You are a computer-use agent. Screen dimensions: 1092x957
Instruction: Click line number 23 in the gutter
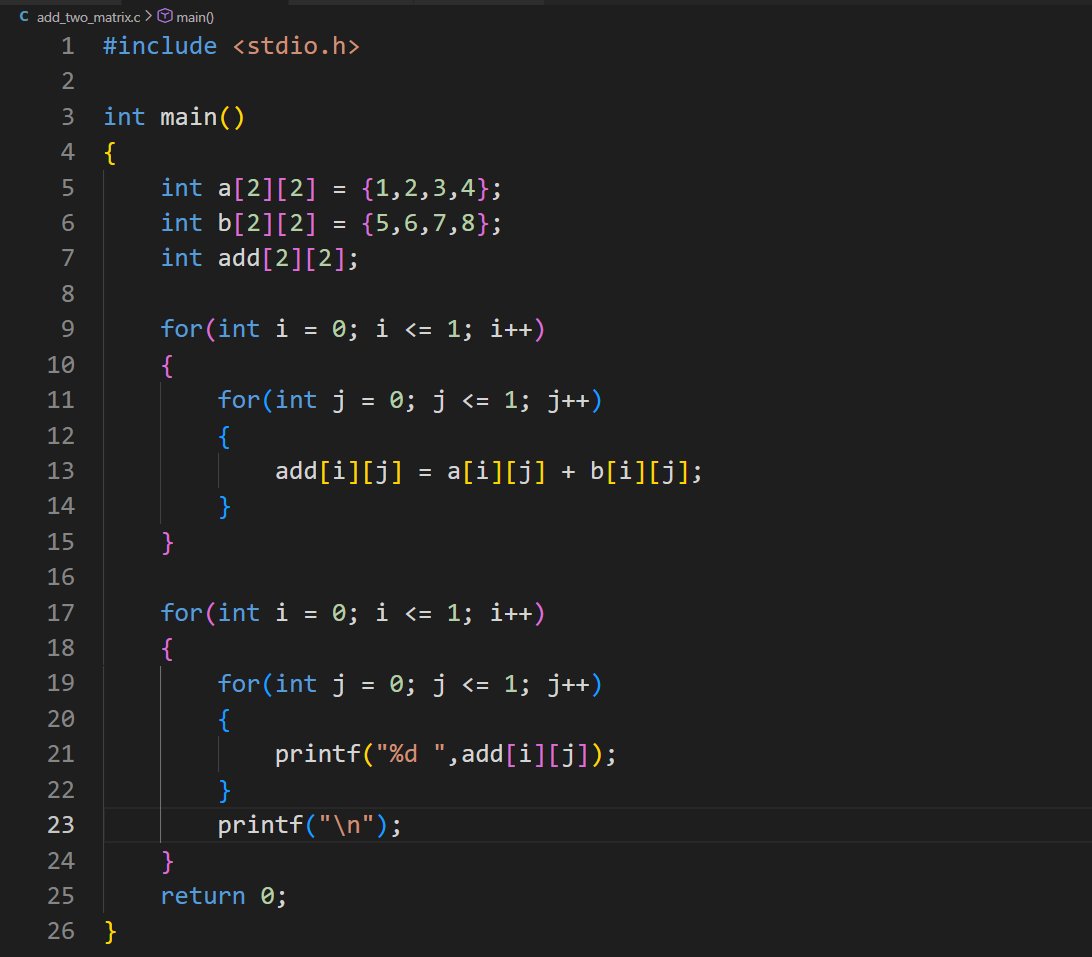60,825
